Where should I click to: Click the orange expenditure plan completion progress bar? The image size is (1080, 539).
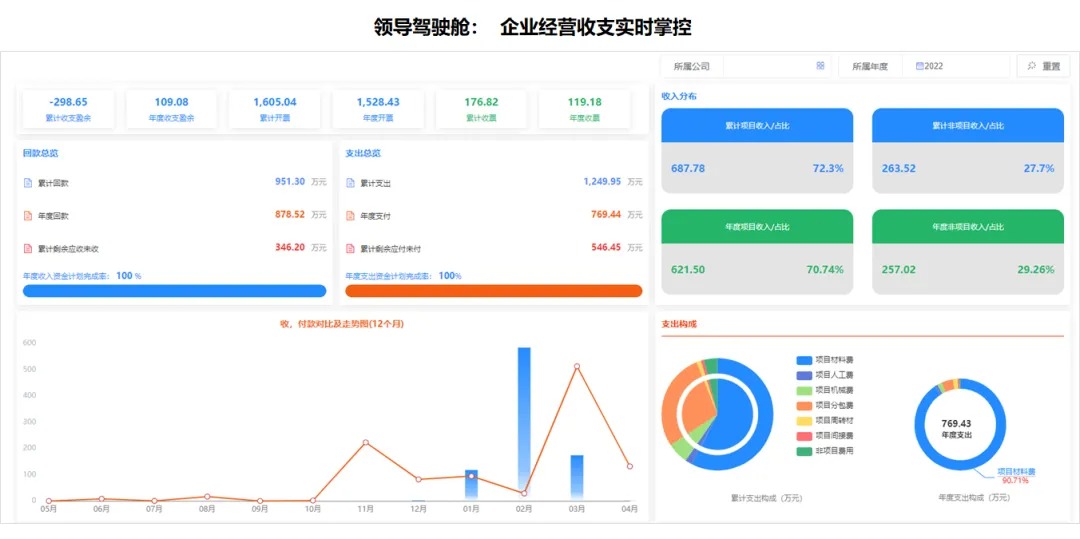point(494,290)
